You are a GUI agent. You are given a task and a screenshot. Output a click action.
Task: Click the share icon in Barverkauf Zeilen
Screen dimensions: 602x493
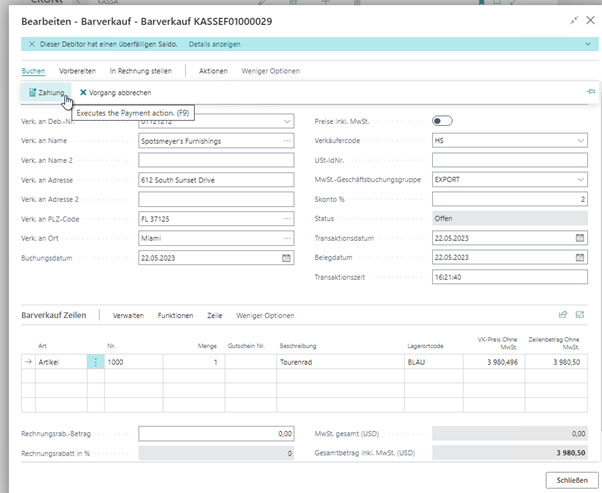563,315
